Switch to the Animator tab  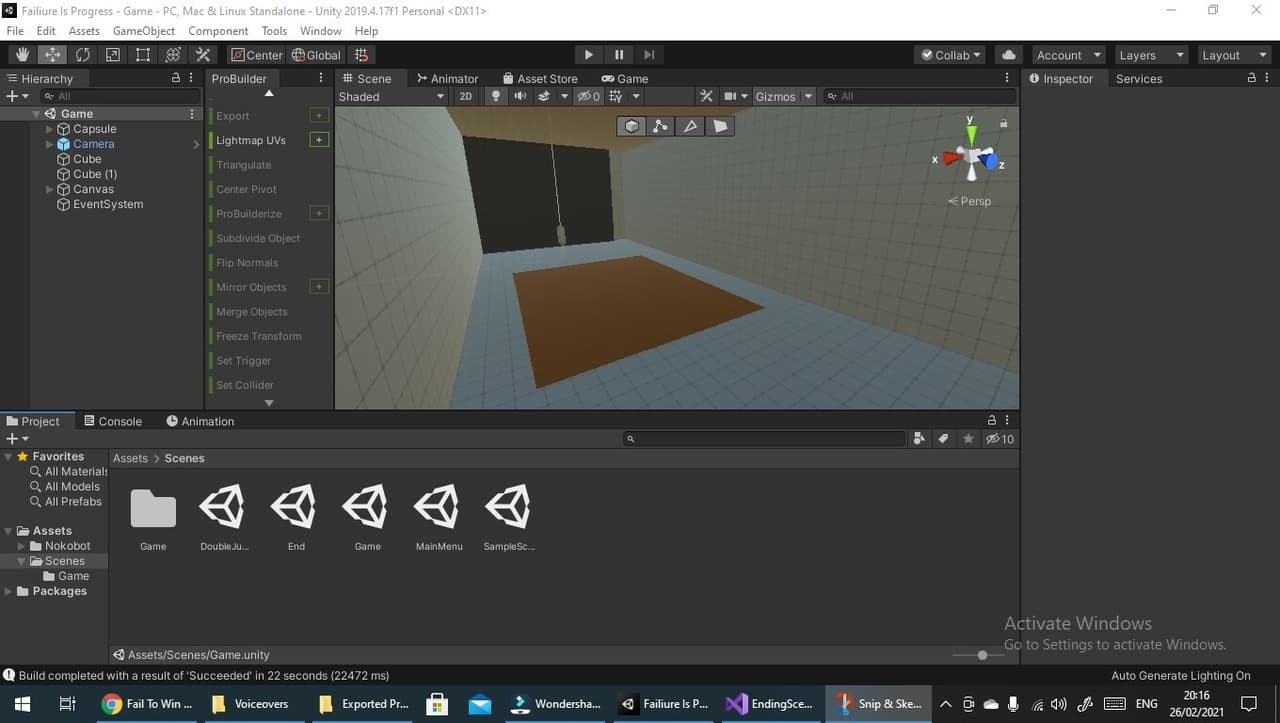point(447,78)
